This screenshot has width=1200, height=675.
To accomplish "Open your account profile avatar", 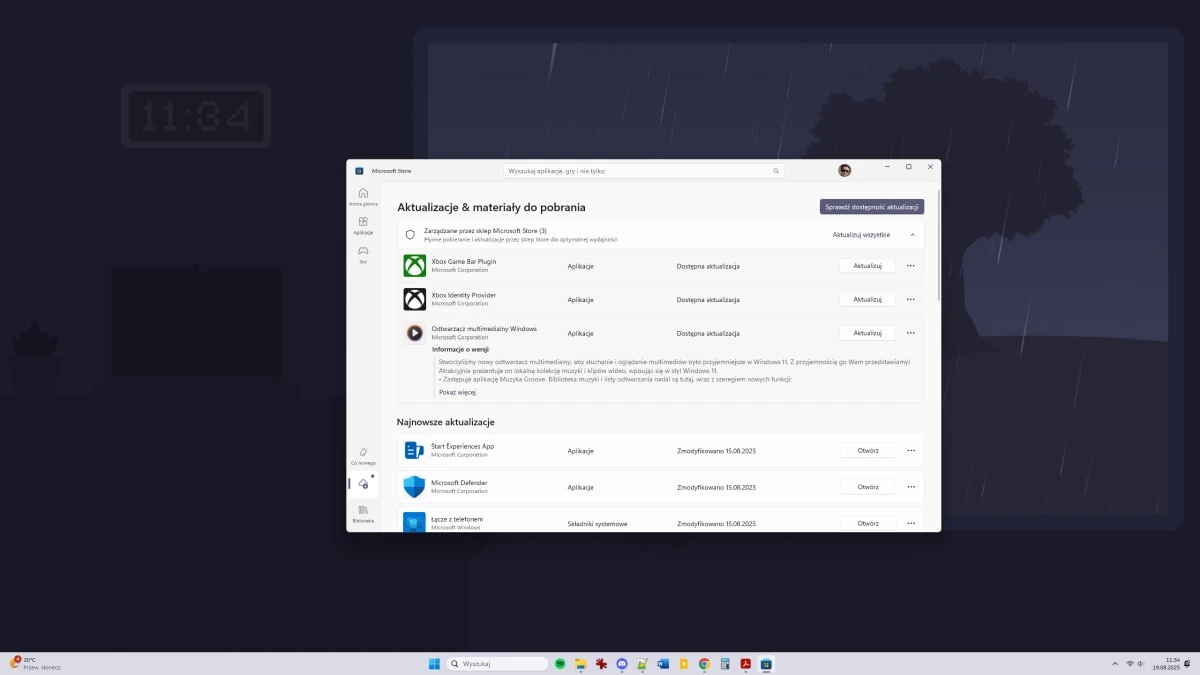I will (x=845, y=170).
